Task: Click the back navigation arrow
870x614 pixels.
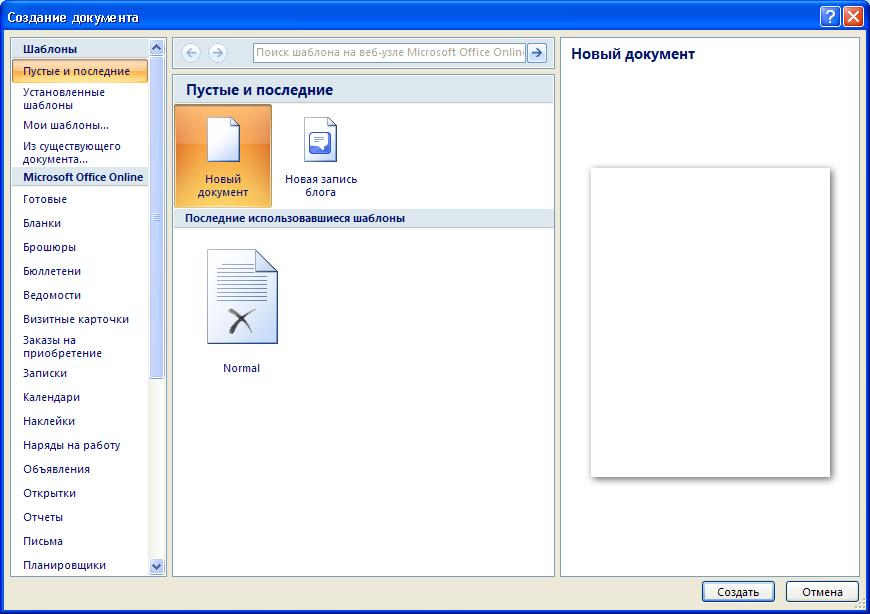Action: click(191, 53)
